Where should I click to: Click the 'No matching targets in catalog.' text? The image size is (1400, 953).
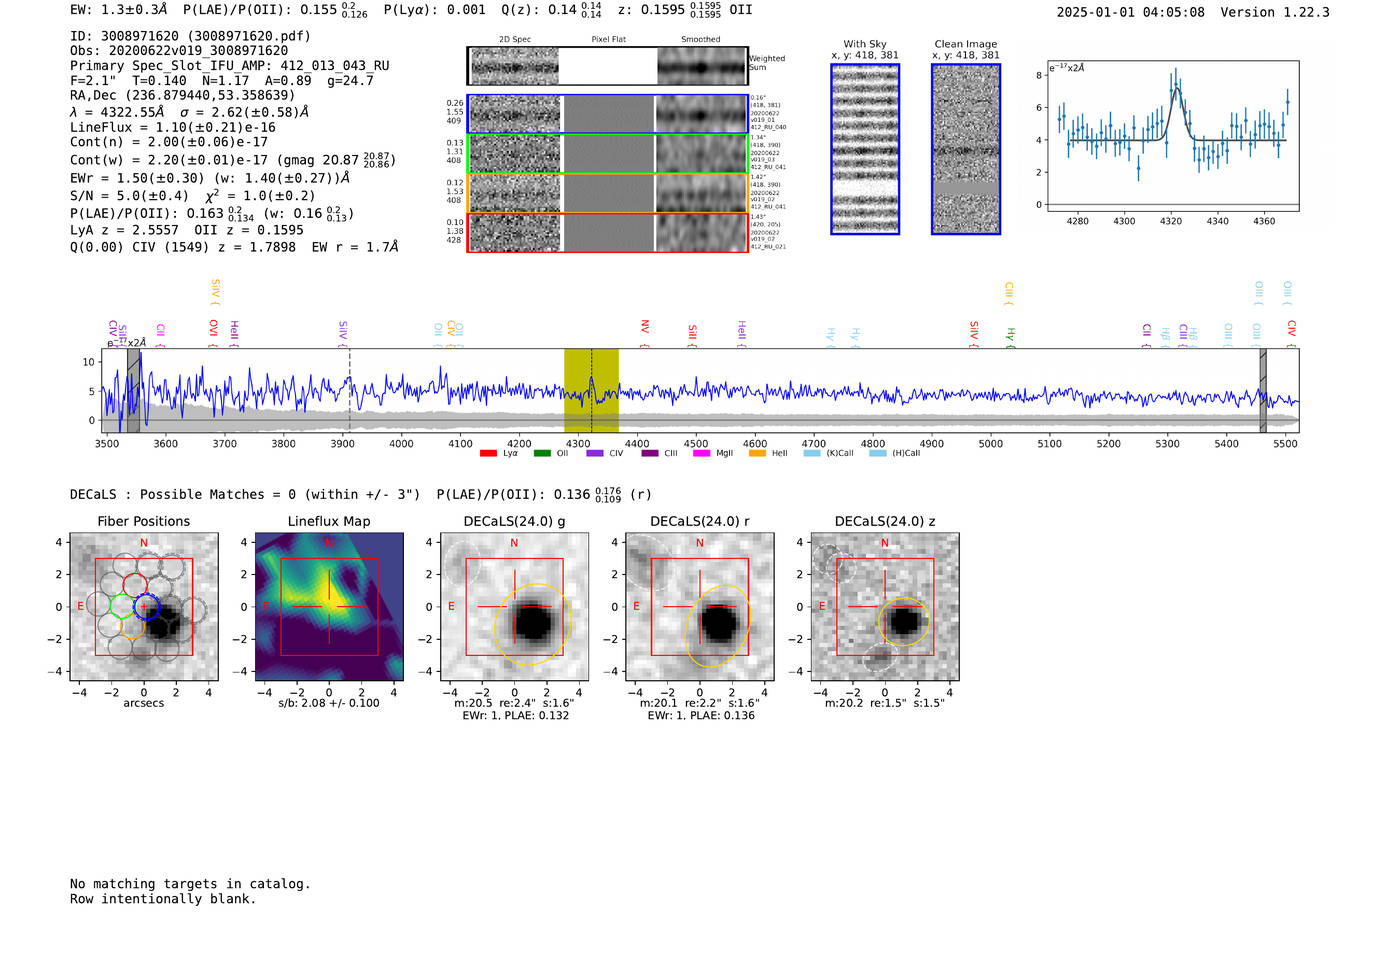(190, 884)
